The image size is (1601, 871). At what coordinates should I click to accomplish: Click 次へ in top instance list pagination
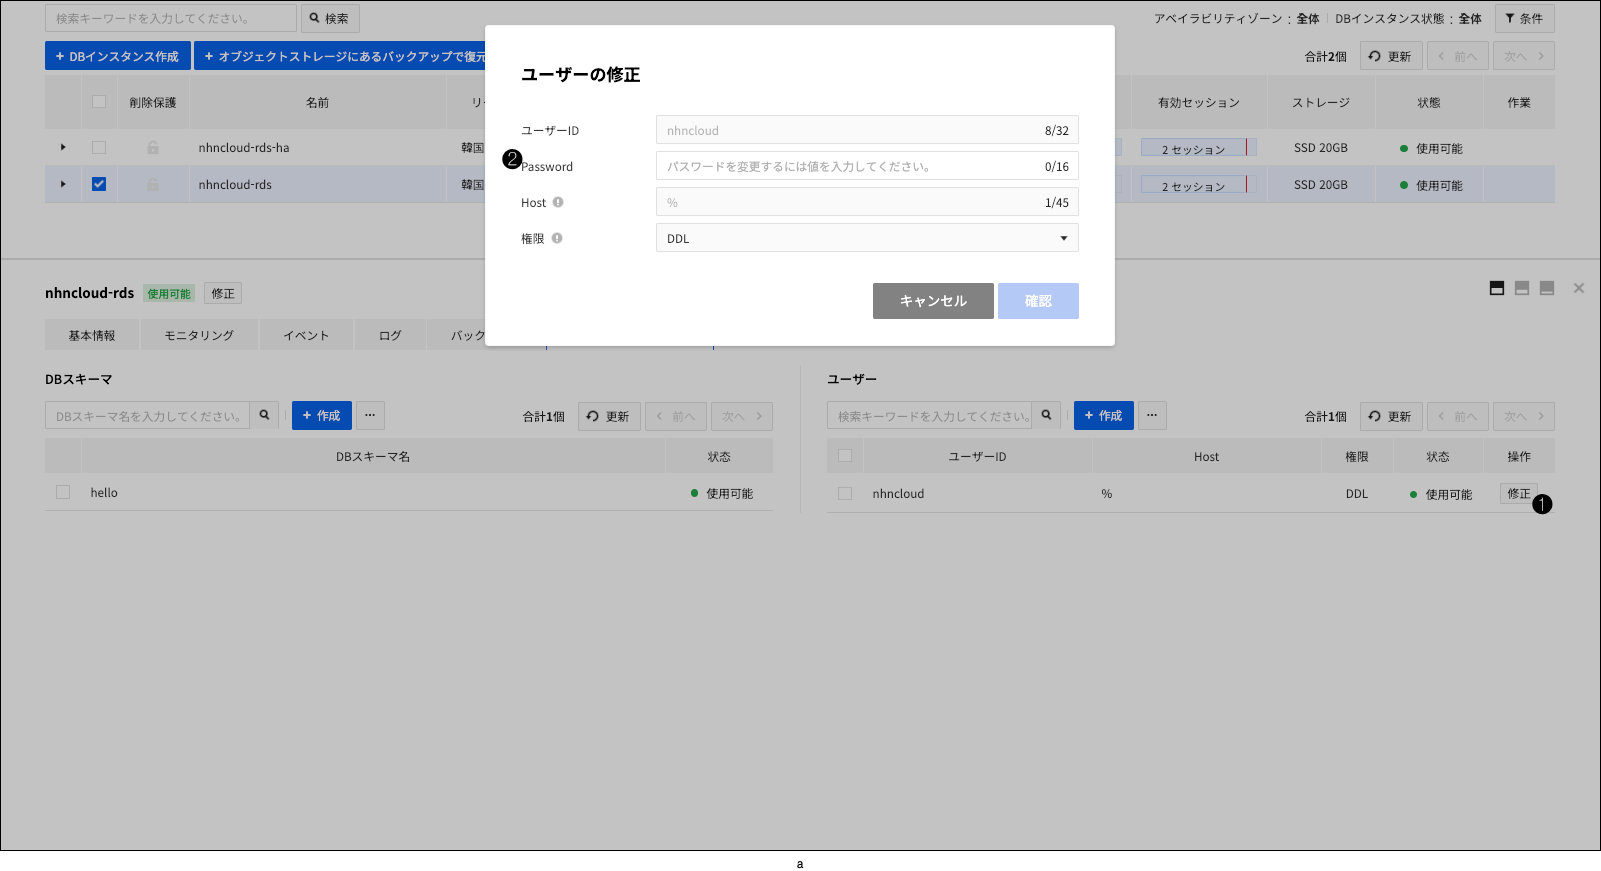point(1524,56)
